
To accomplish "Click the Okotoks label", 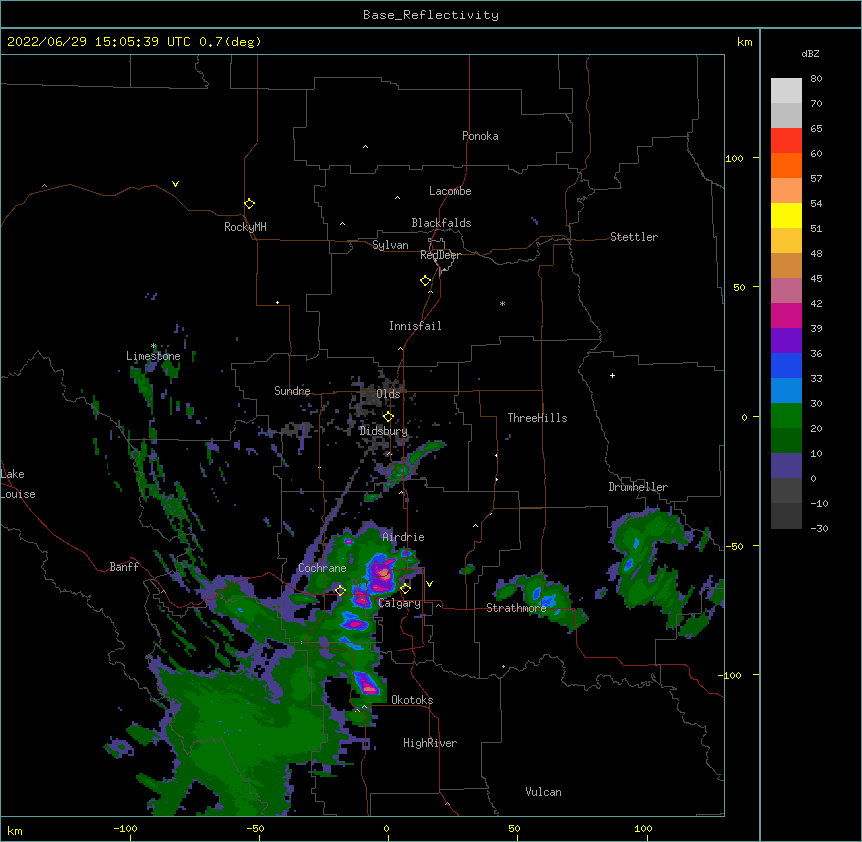I will [412, 700].
